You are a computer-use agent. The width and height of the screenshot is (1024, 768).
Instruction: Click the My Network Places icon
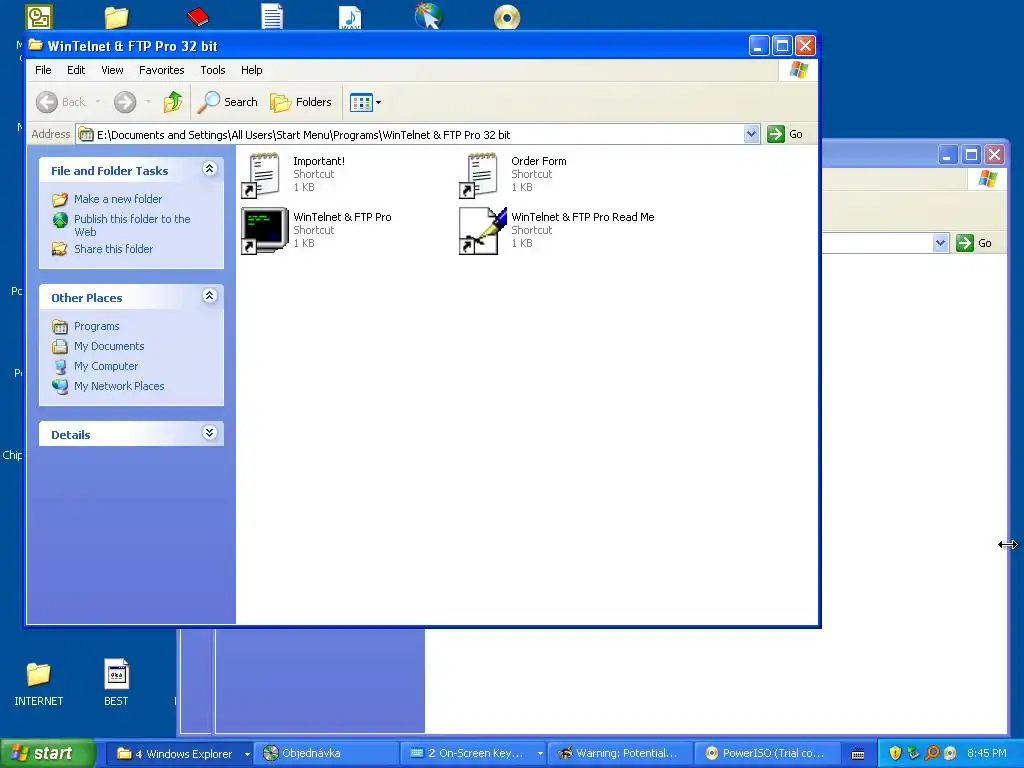[60, 387]
